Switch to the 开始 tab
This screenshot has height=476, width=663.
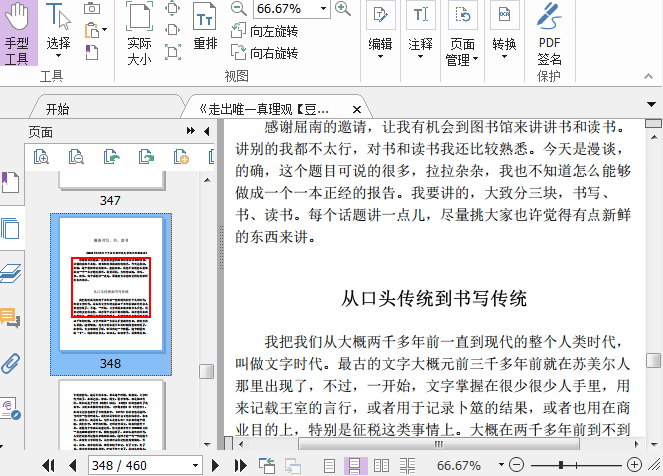pos(57,109)
